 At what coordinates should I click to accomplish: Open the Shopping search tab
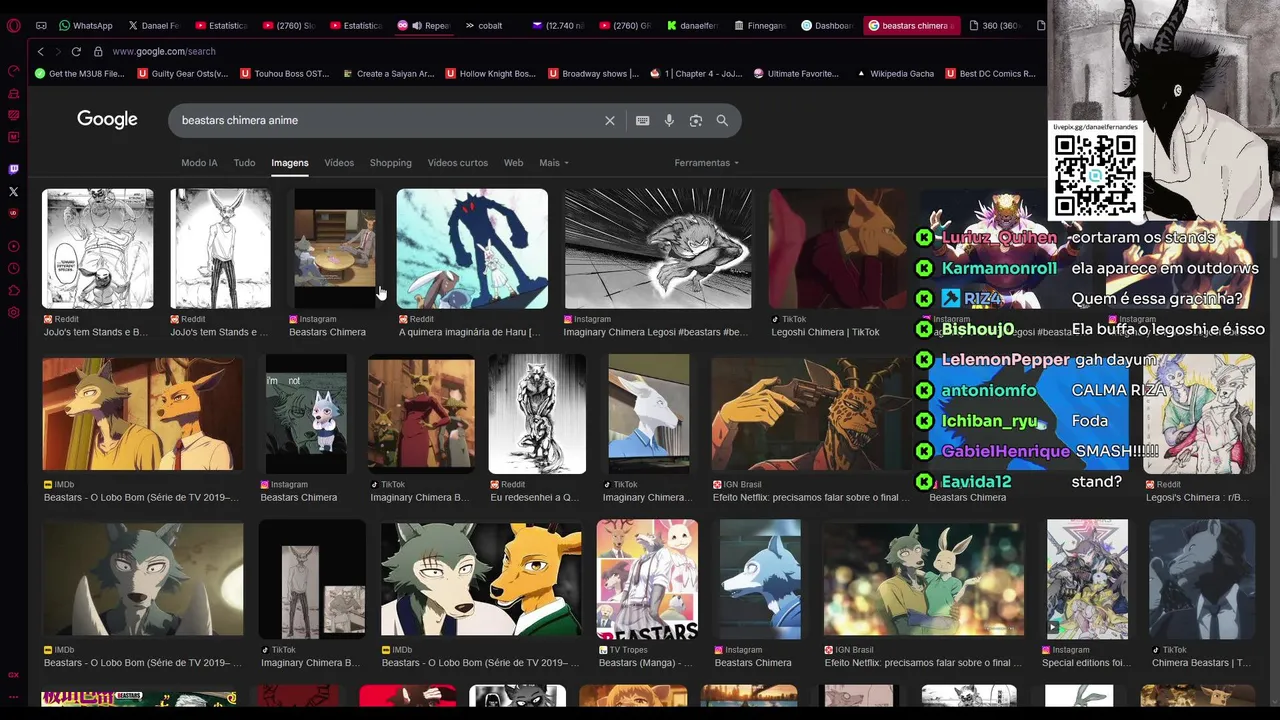tap(390, 162)
